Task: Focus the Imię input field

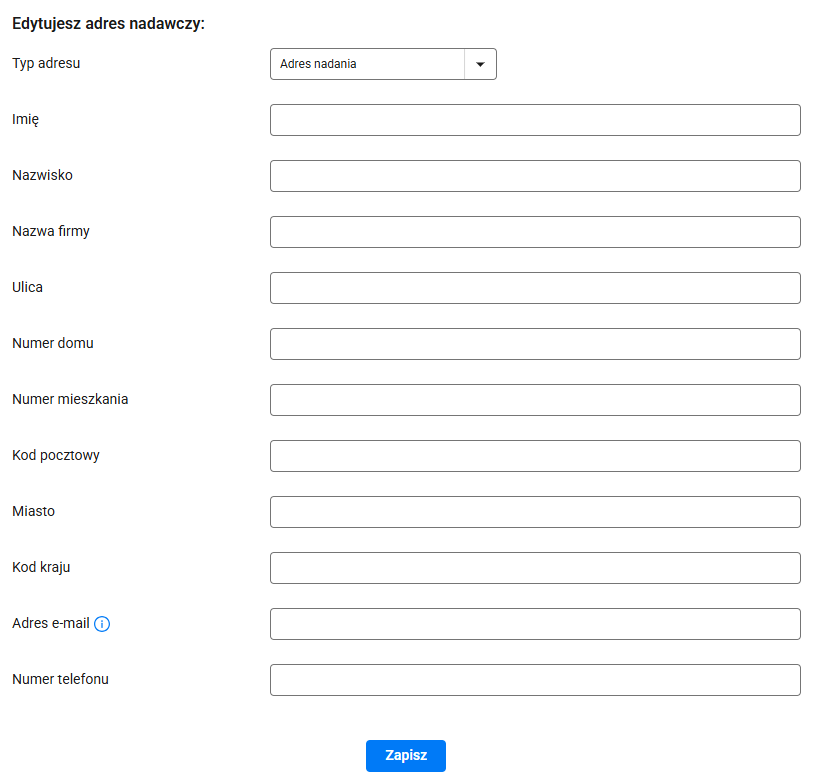Action: [535, 120]
